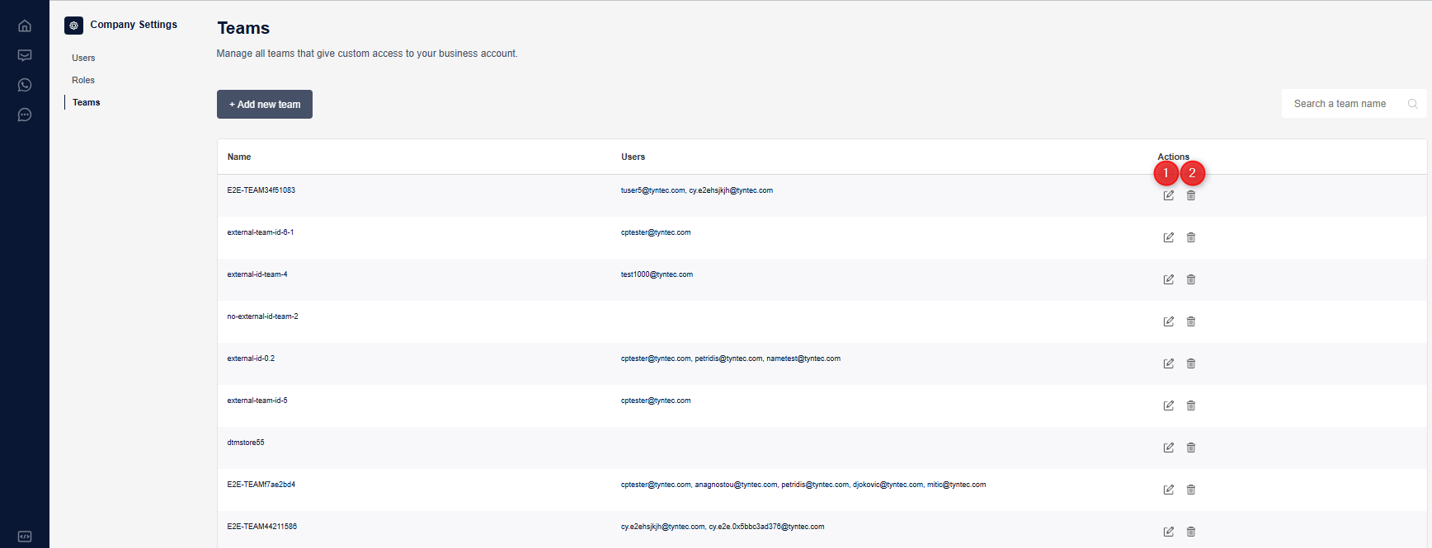Edit team dtmstore55
This screenshot has height=548, width=1432.
pyautogui.click(x=1168, y=447)
